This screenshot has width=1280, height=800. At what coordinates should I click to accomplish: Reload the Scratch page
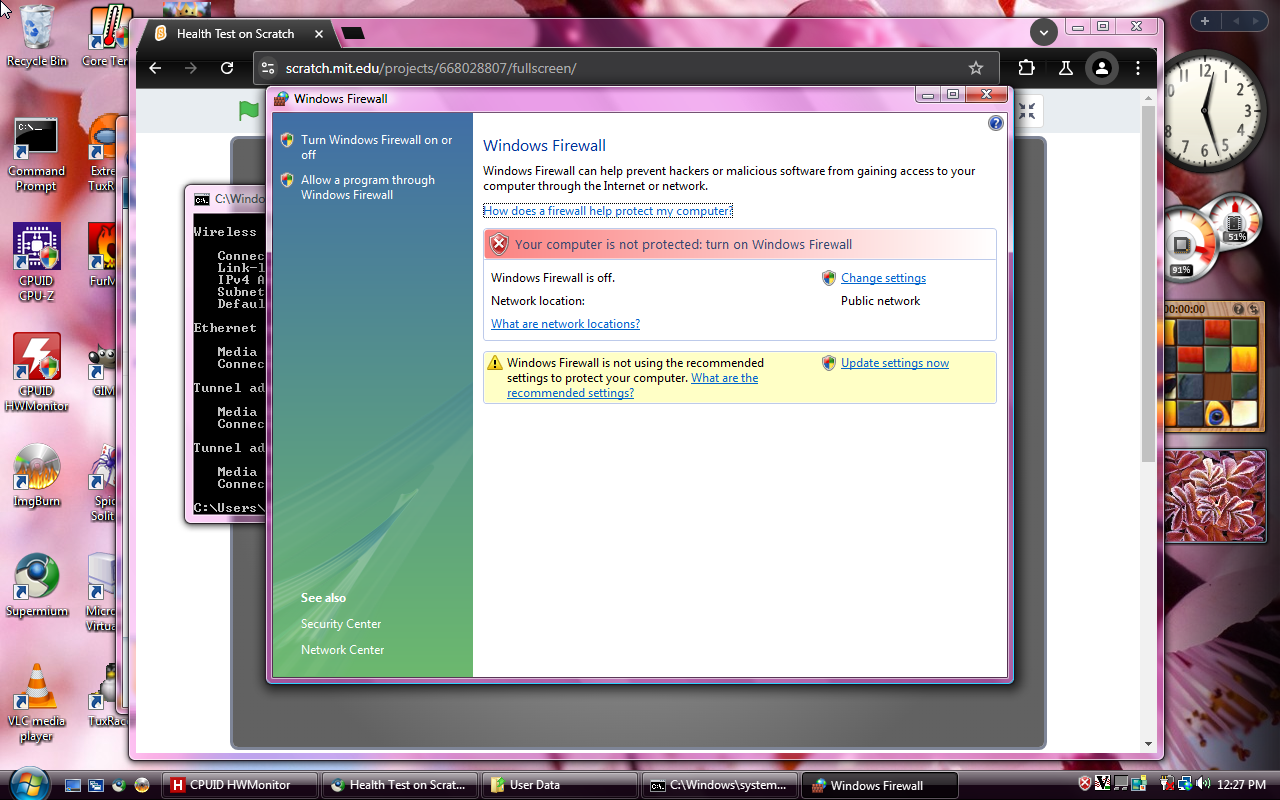(227, 68)
